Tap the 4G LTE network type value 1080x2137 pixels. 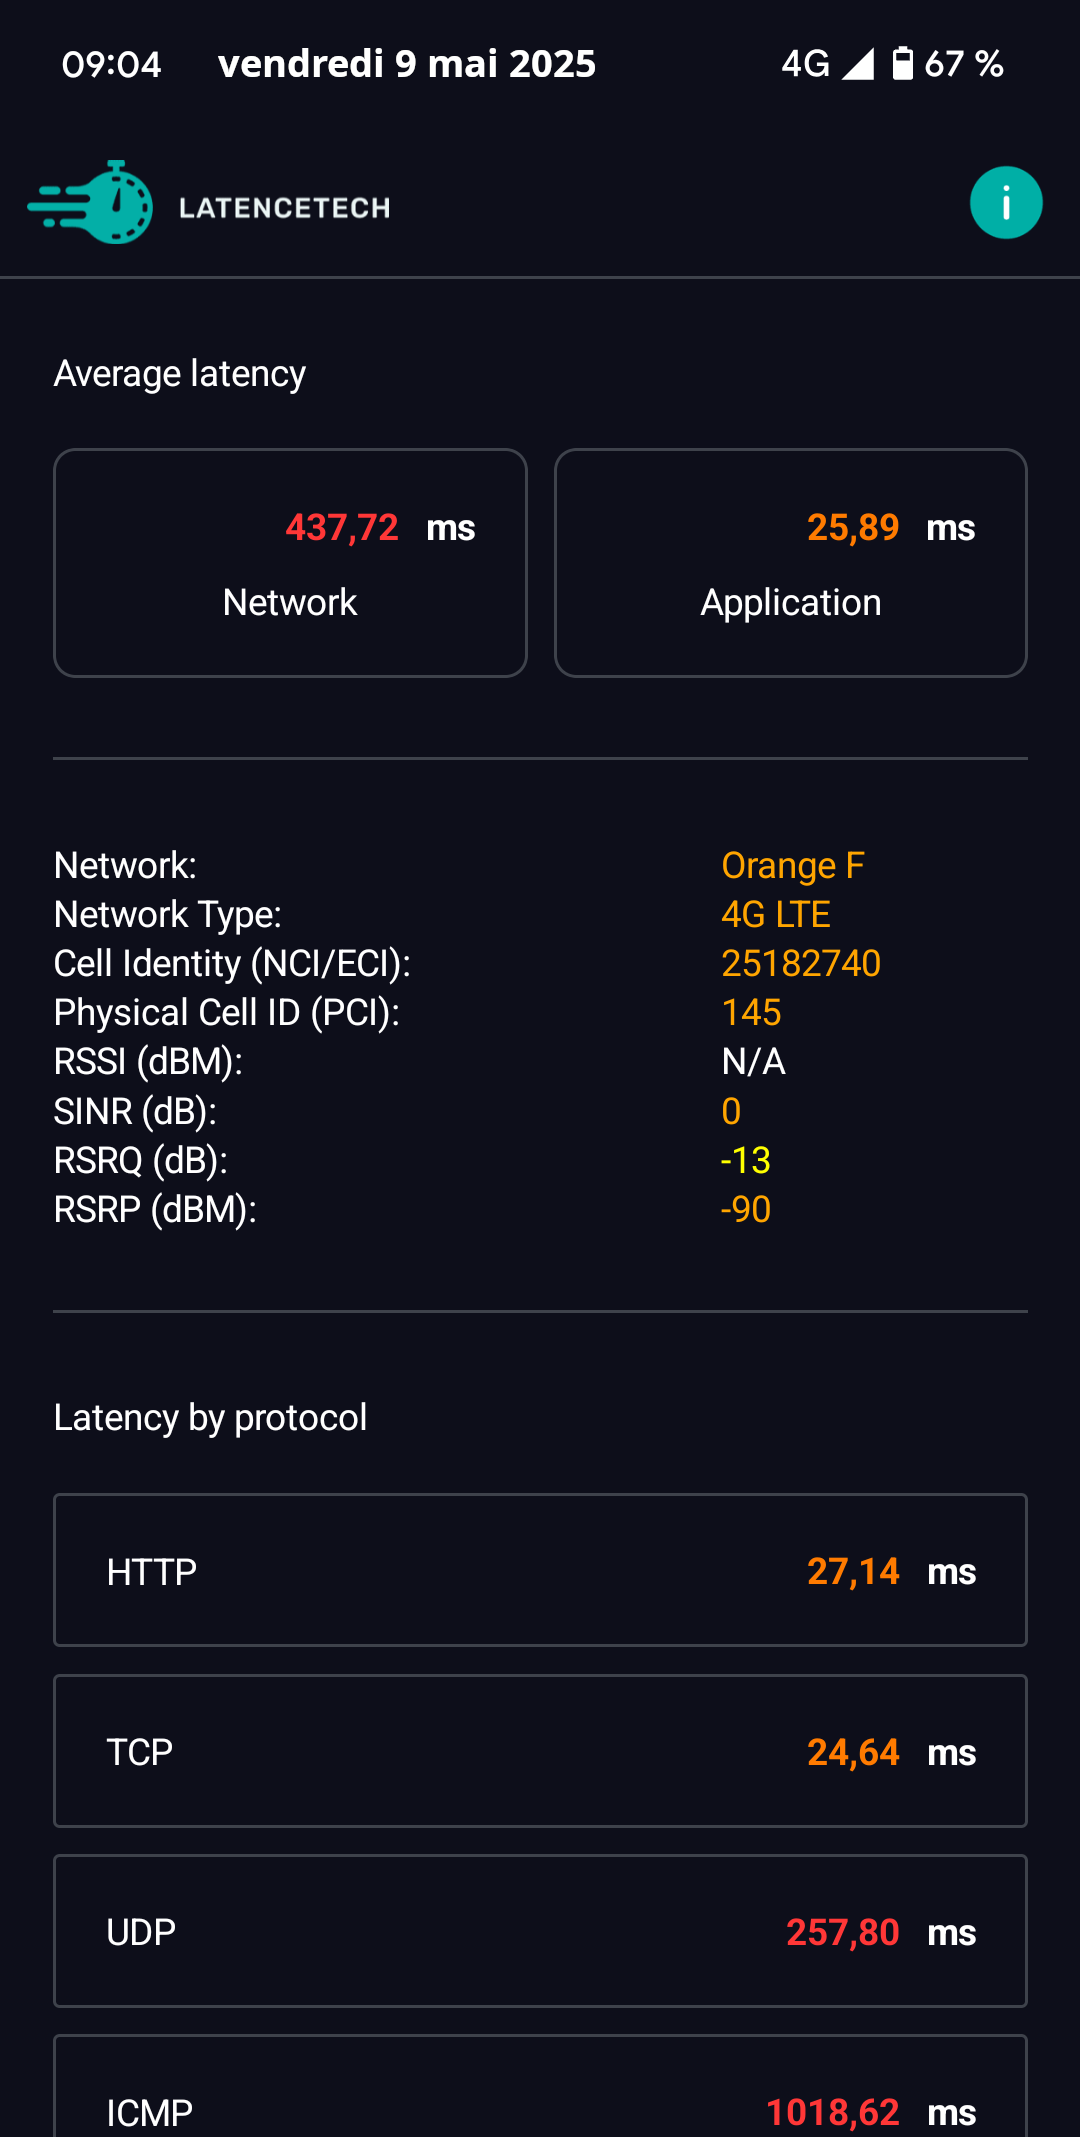(x=776, y=915)
